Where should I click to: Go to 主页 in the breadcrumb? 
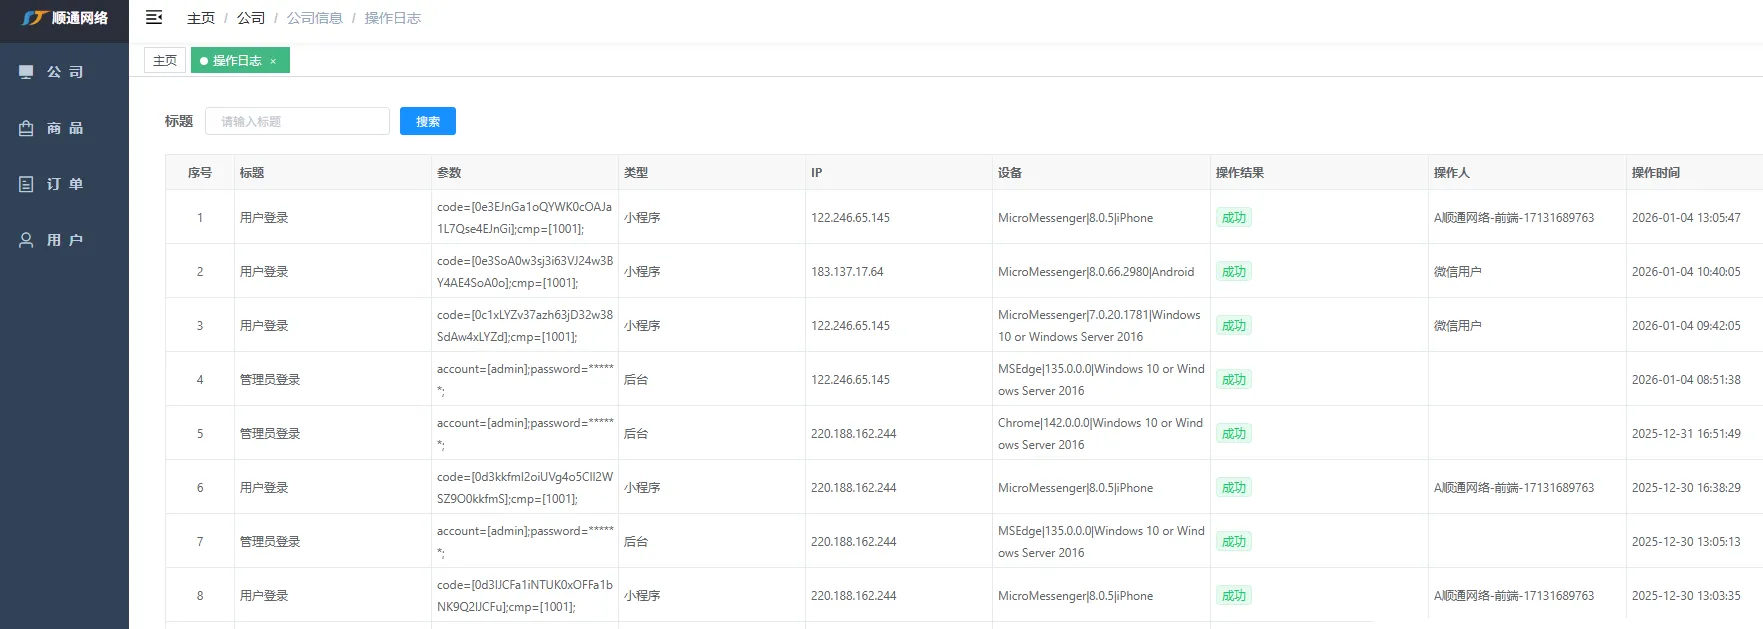pyautogui.click(x=201, y=18)
